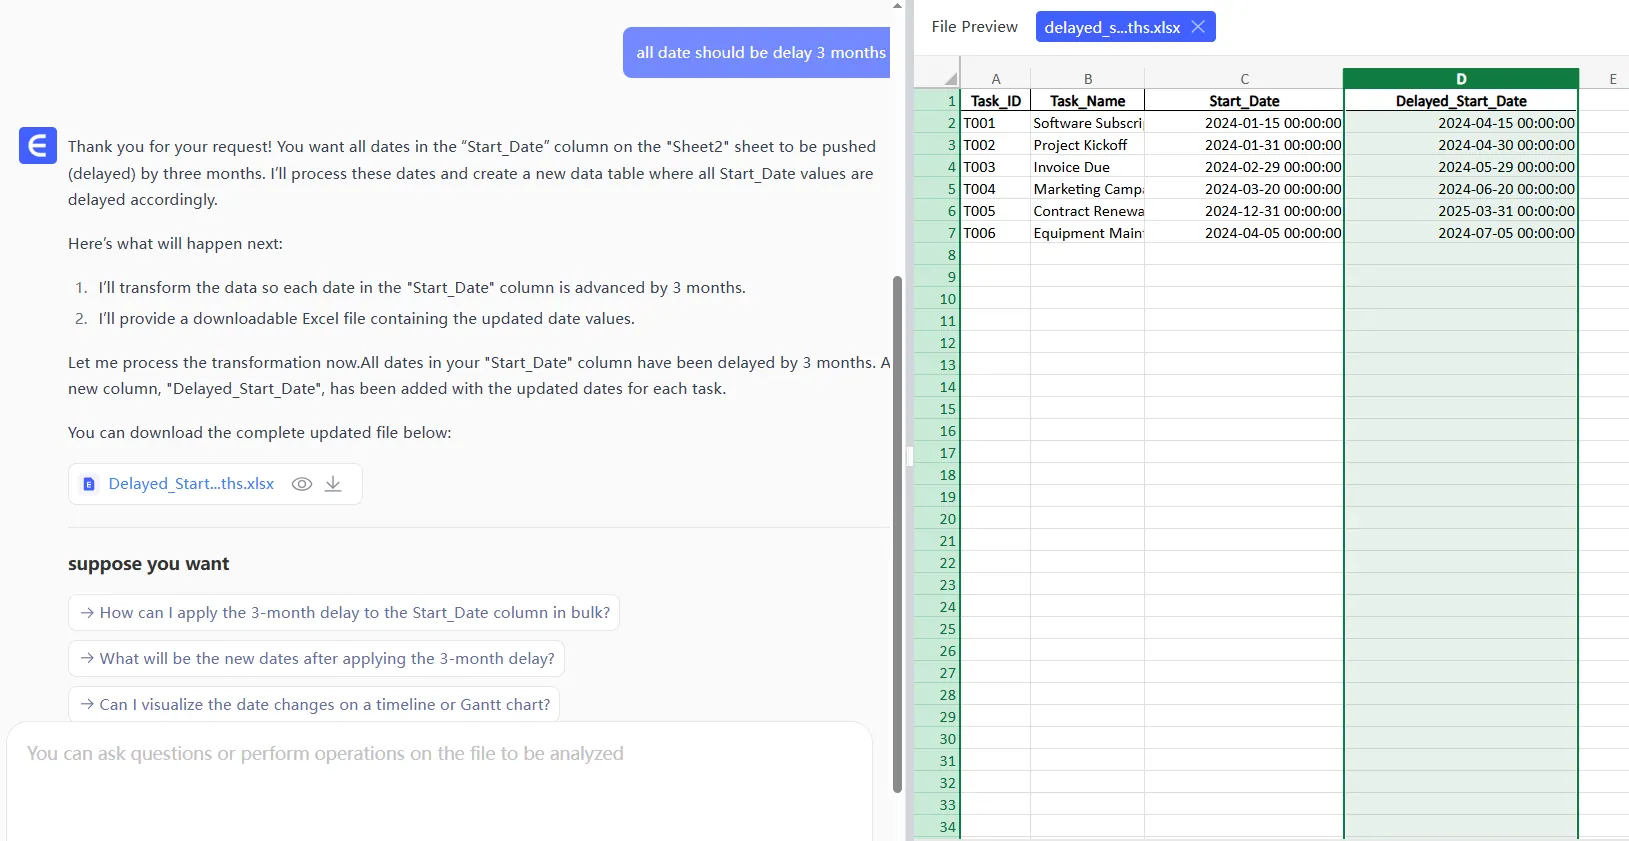Choose suggestion about new dates after delay
The image size is (1629, 841).
tap(316, 659)
